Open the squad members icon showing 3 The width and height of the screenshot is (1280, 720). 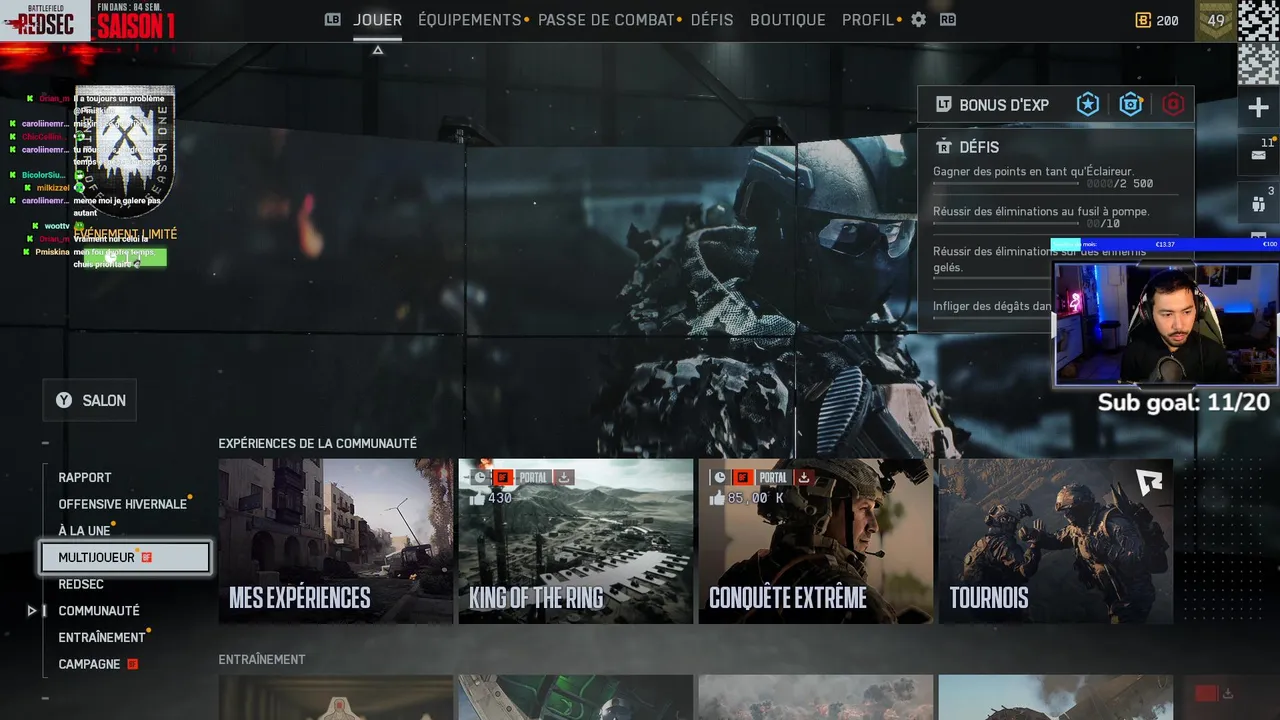(1258, 203)
